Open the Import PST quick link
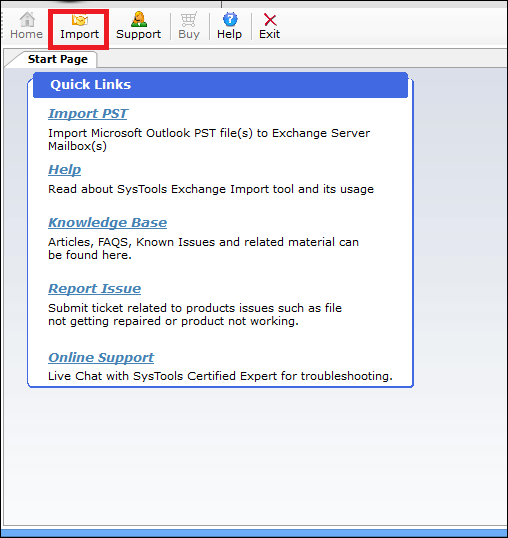Viewport: 508px width, 538px height. 88,114
